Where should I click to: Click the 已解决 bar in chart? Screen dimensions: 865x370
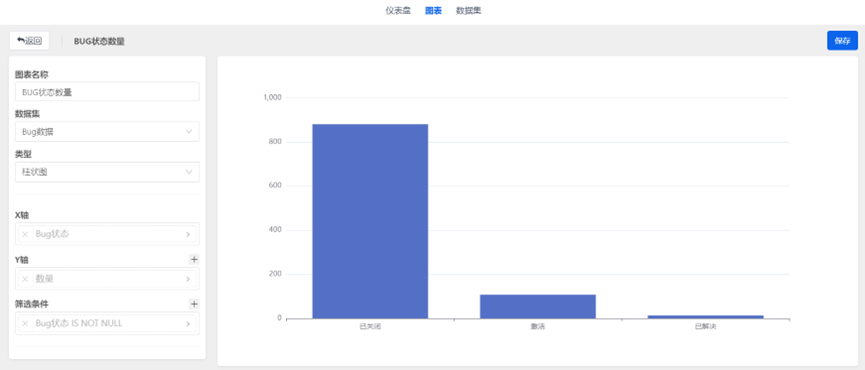point(706,317)
